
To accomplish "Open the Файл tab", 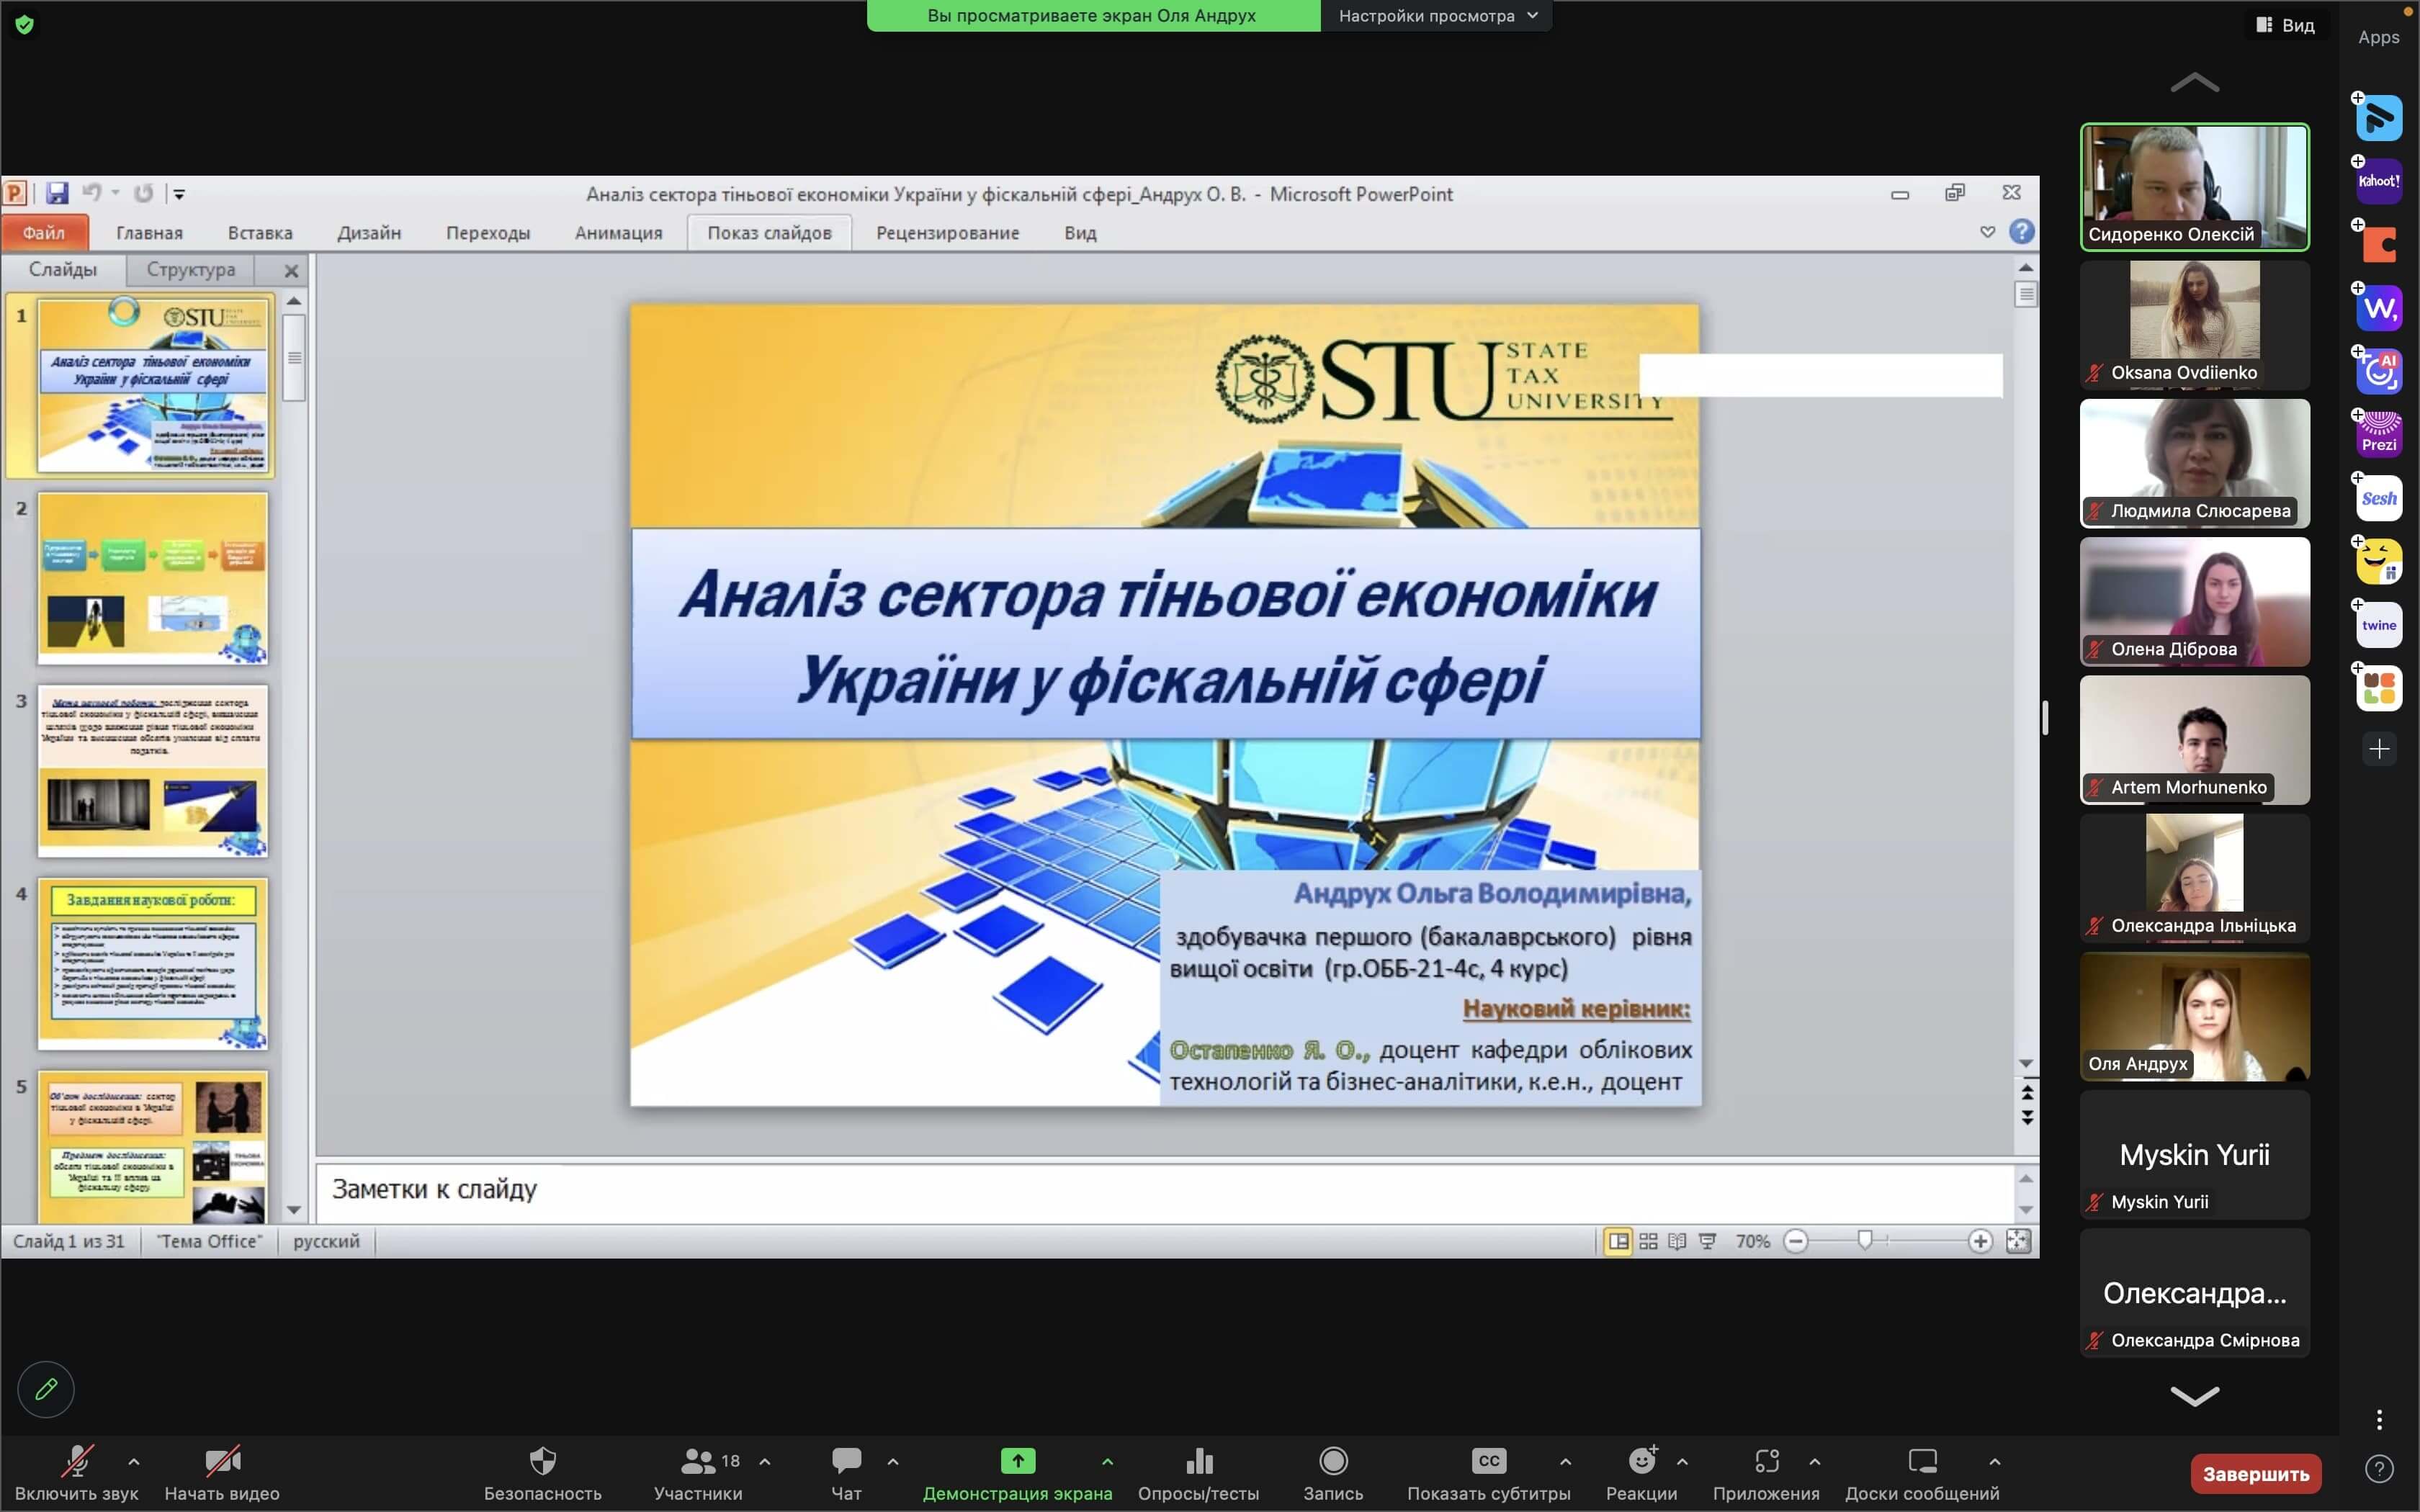I will [44, 232].
